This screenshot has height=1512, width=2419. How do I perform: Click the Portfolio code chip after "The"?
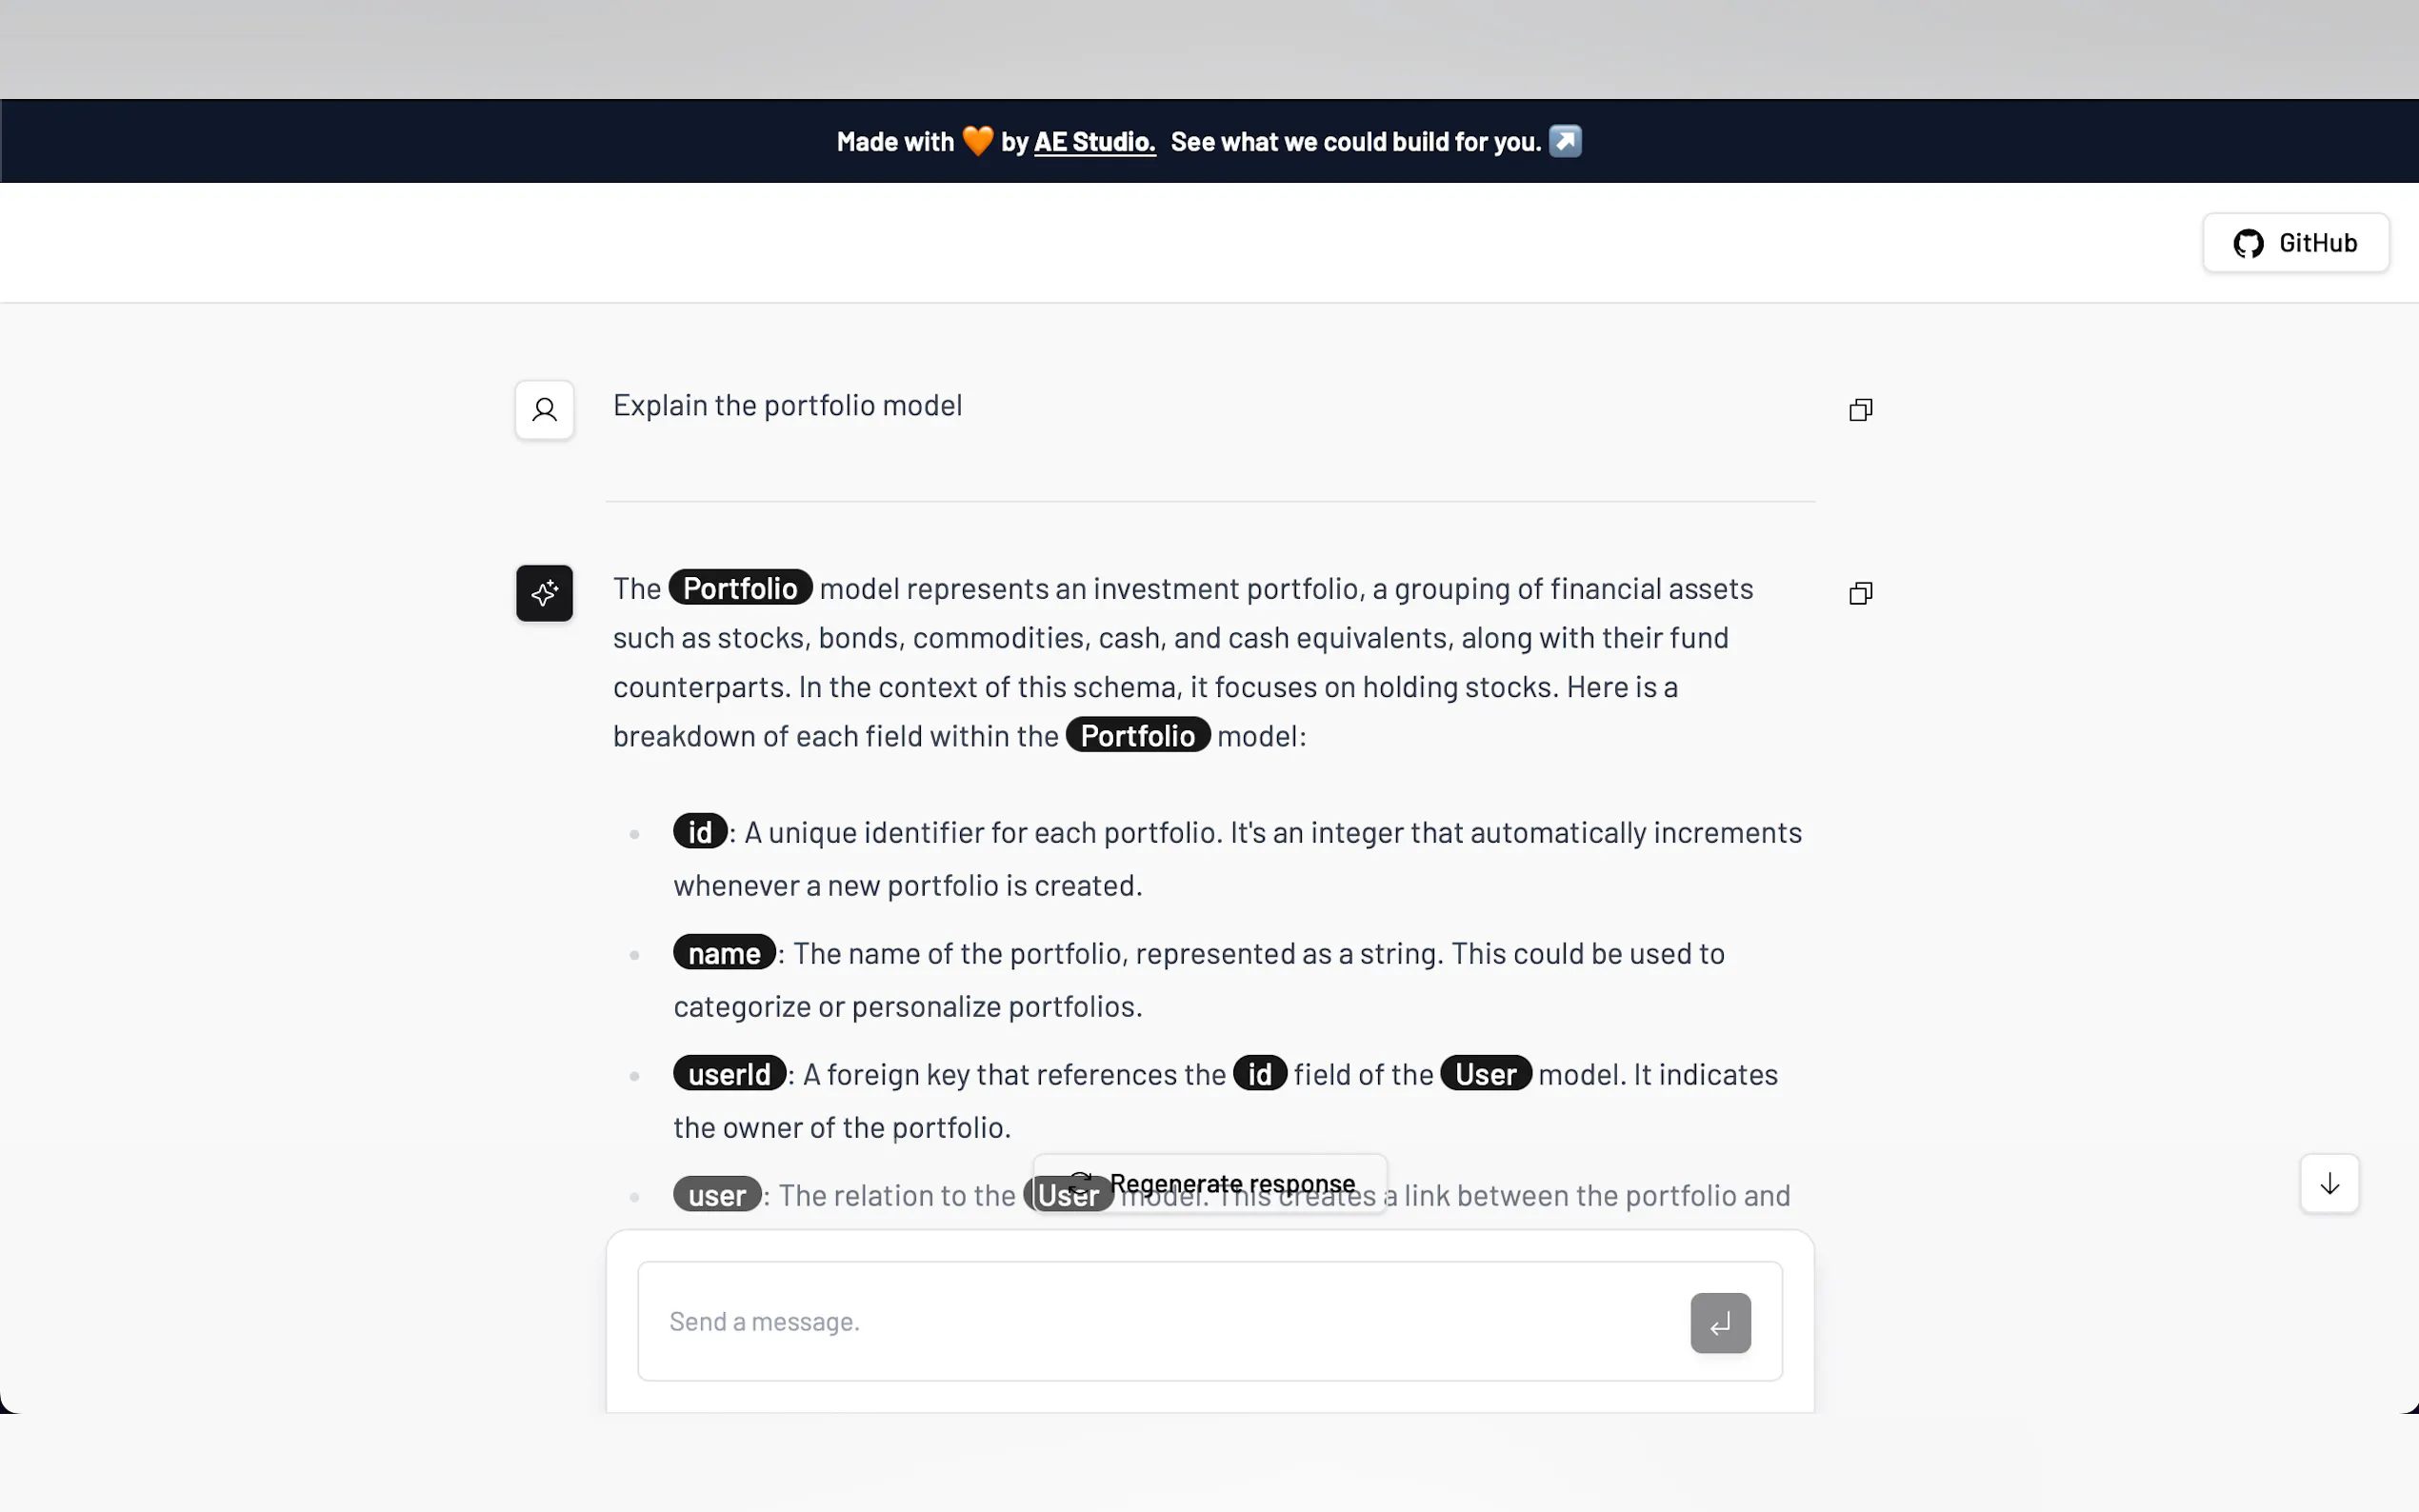click(740, 588)
